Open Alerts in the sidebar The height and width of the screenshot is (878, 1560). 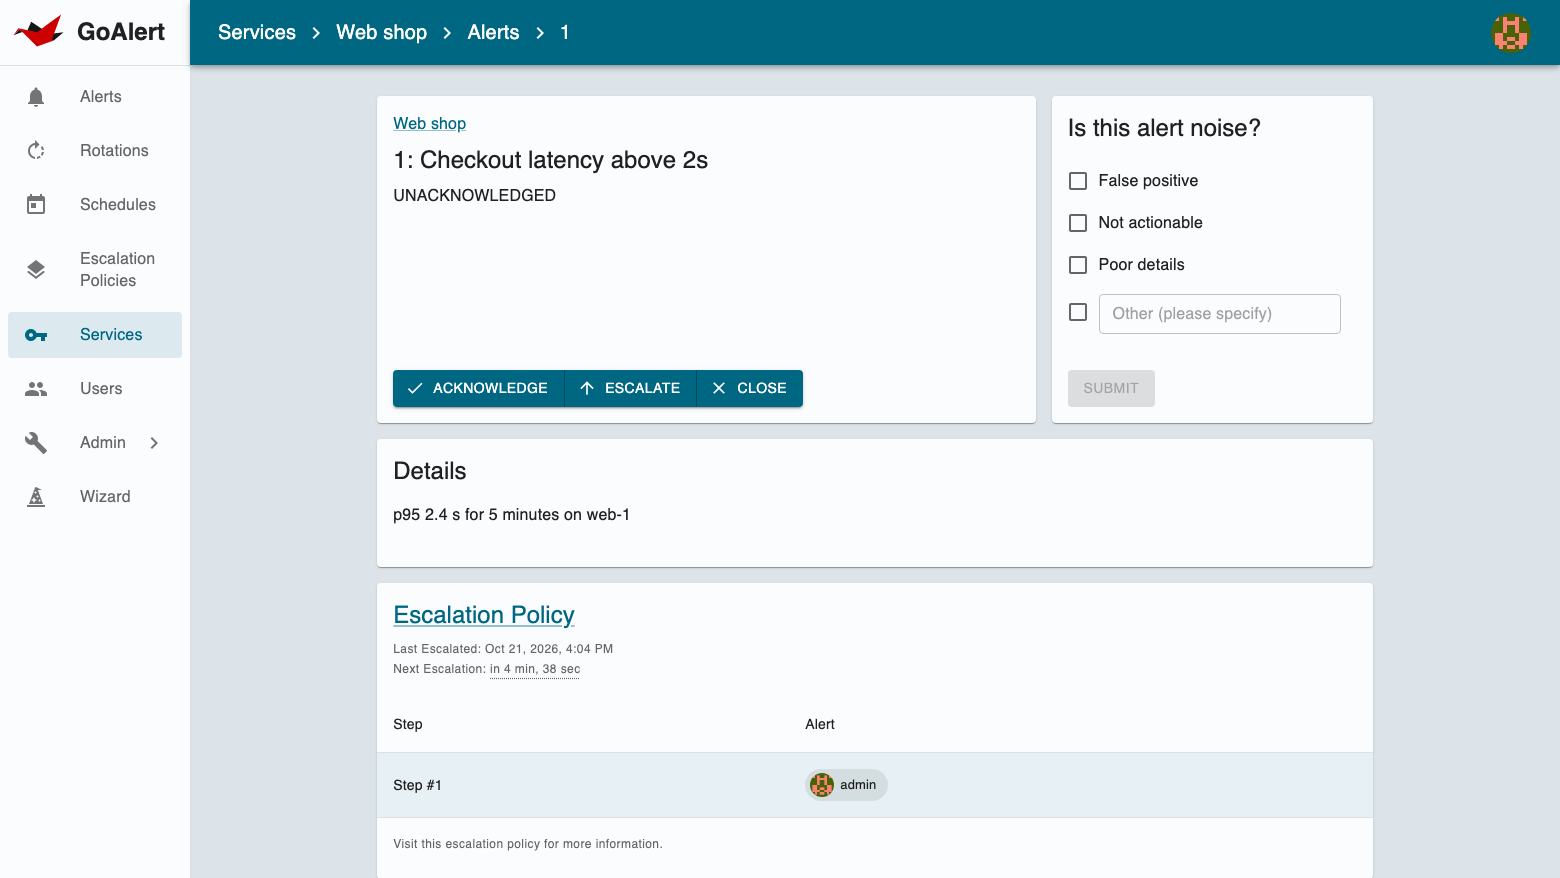click(95, 97)
